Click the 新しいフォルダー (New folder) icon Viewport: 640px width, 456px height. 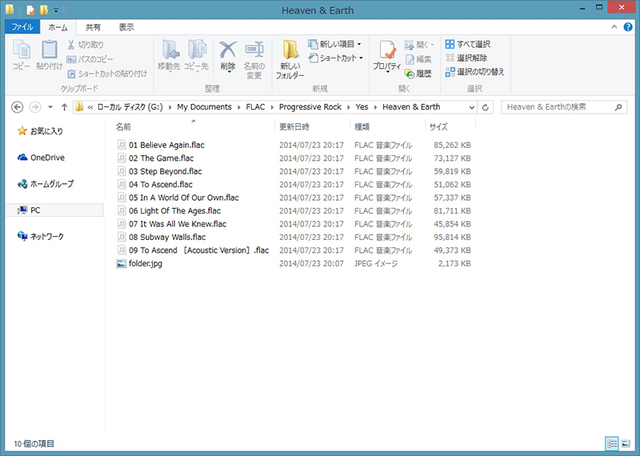(x=290, y=59)
